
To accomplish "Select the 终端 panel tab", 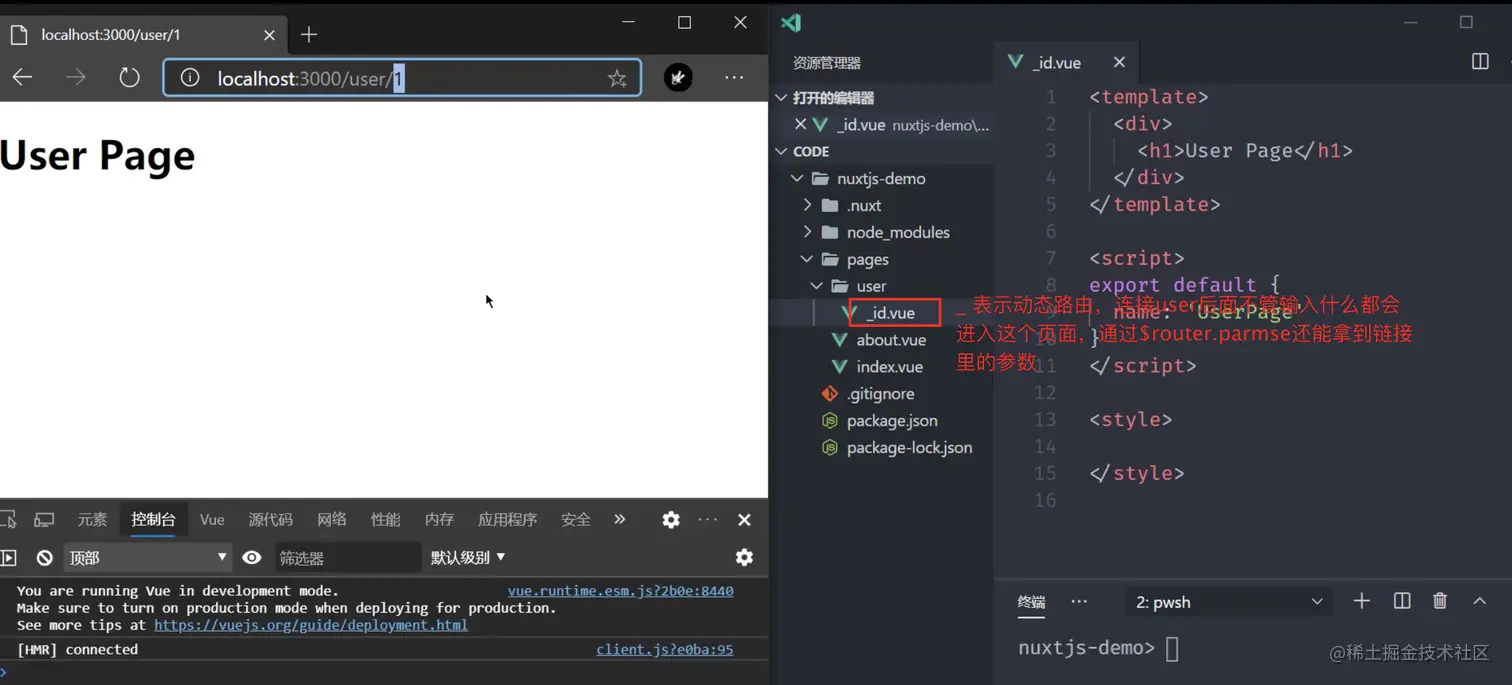I will point(1031,602).
